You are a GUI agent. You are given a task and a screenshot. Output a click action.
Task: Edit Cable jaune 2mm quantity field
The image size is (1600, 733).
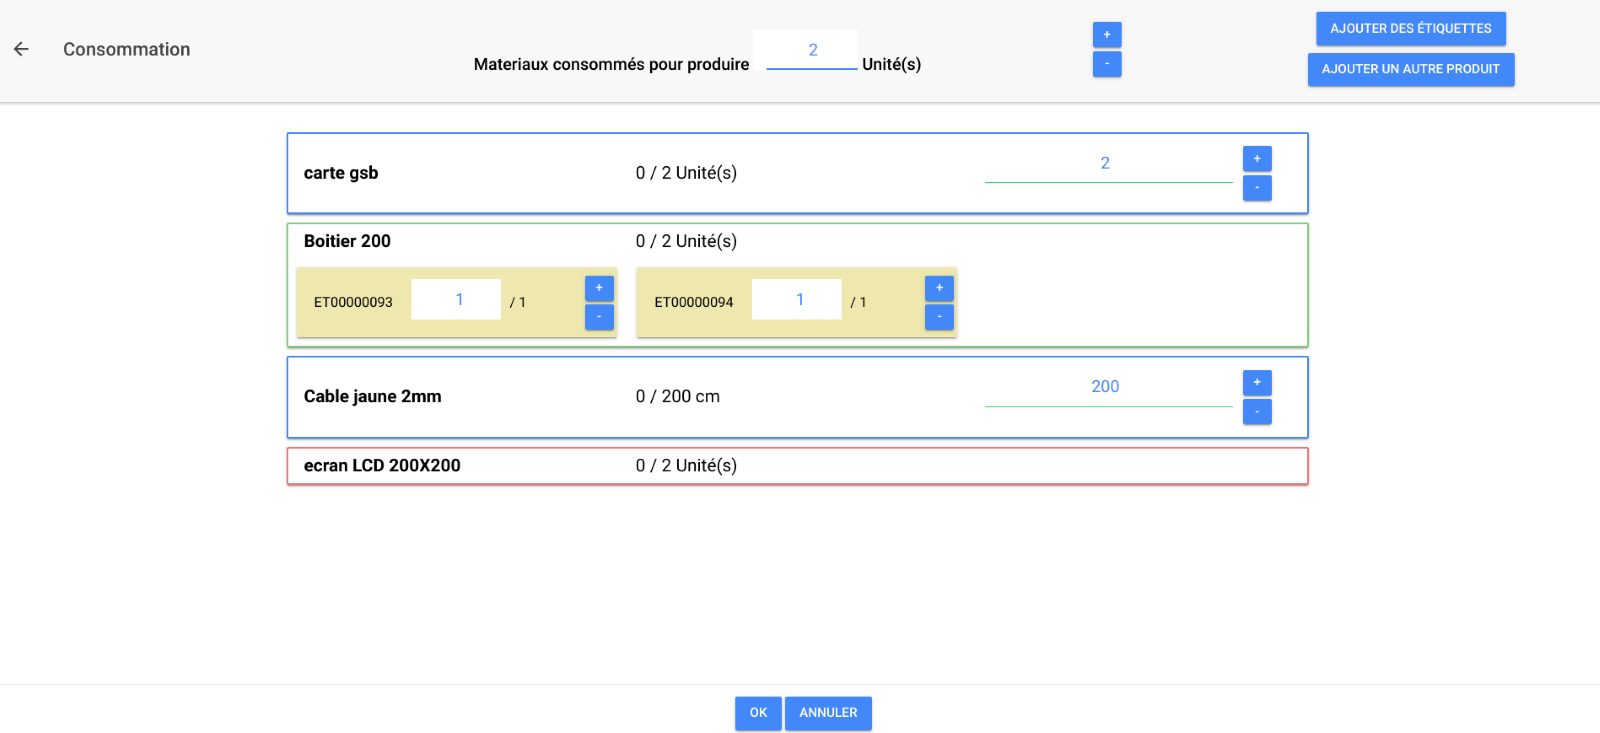coord(1107,387)
